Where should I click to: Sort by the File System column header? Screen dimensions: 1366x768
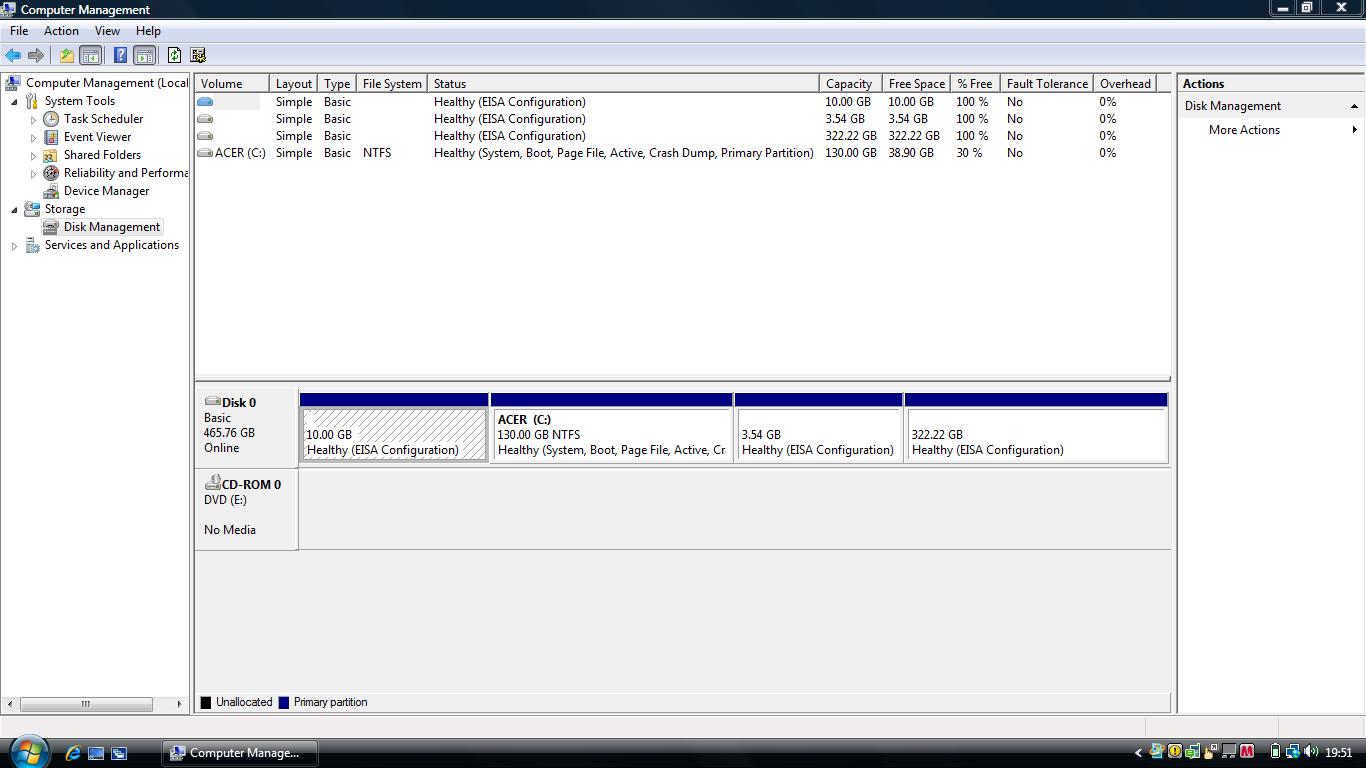(392, 84)
